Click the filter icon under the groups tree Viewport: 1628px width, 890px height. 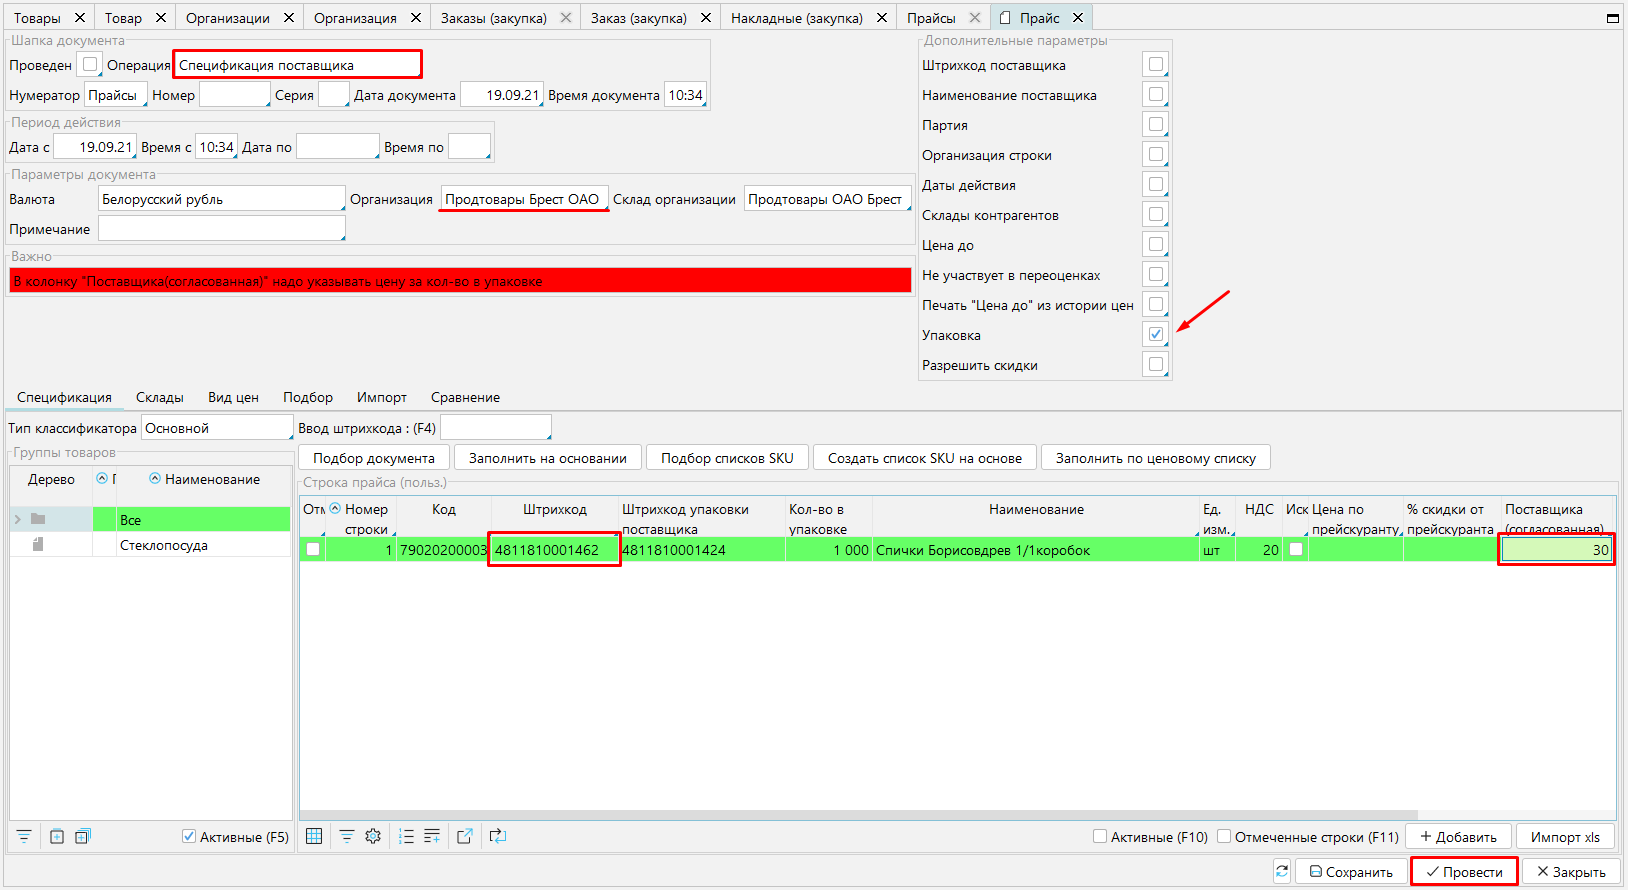click(x=24, y=837)
